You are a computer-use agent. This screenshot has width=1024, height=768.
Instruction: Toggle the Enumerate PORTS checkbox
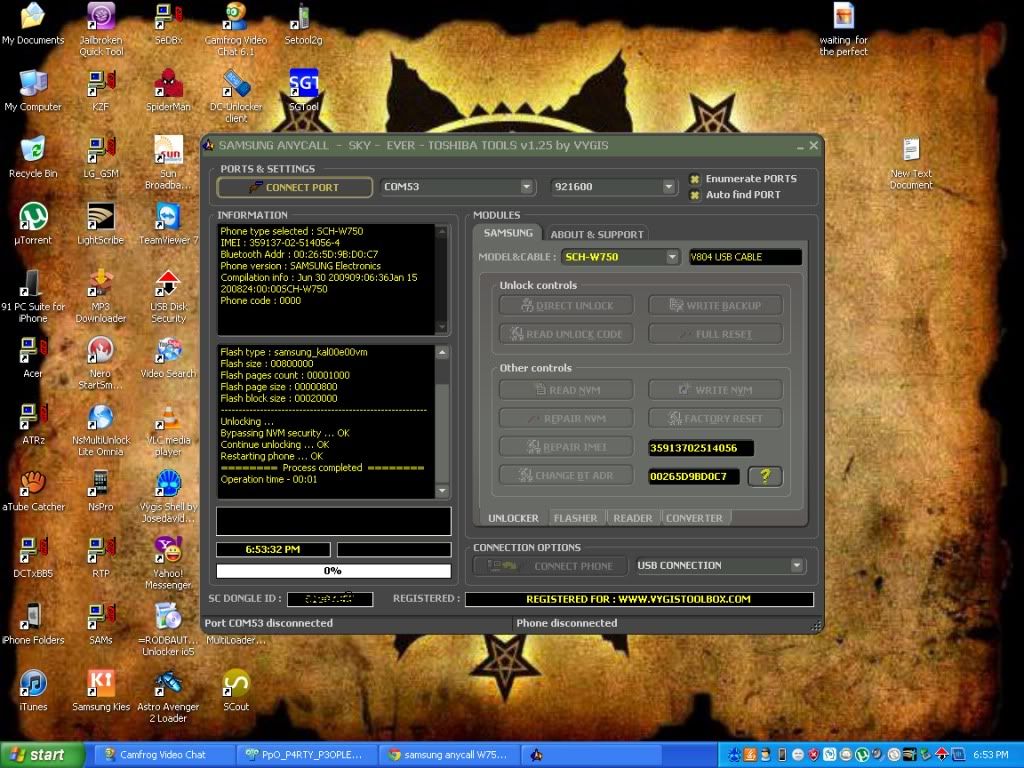click(695, 179)
